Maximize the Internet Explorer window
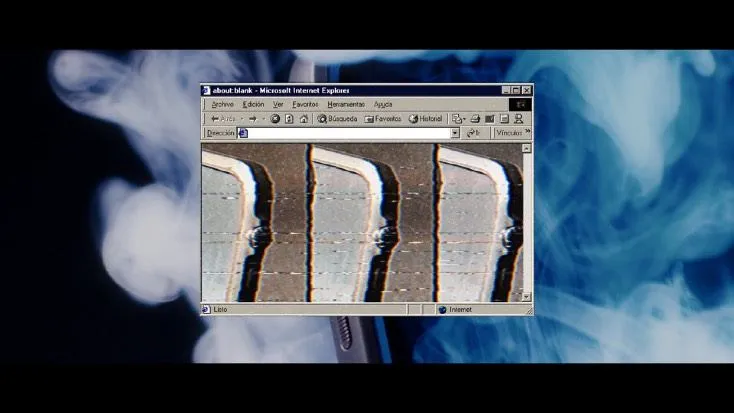The height and width of the screenshot is (413, 734). 516,90
